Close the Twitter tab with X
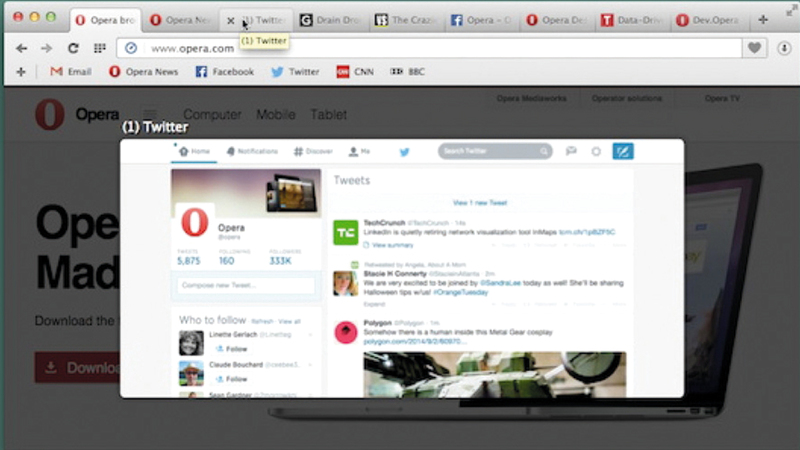800x450 pixels. [x=231, y=21]
